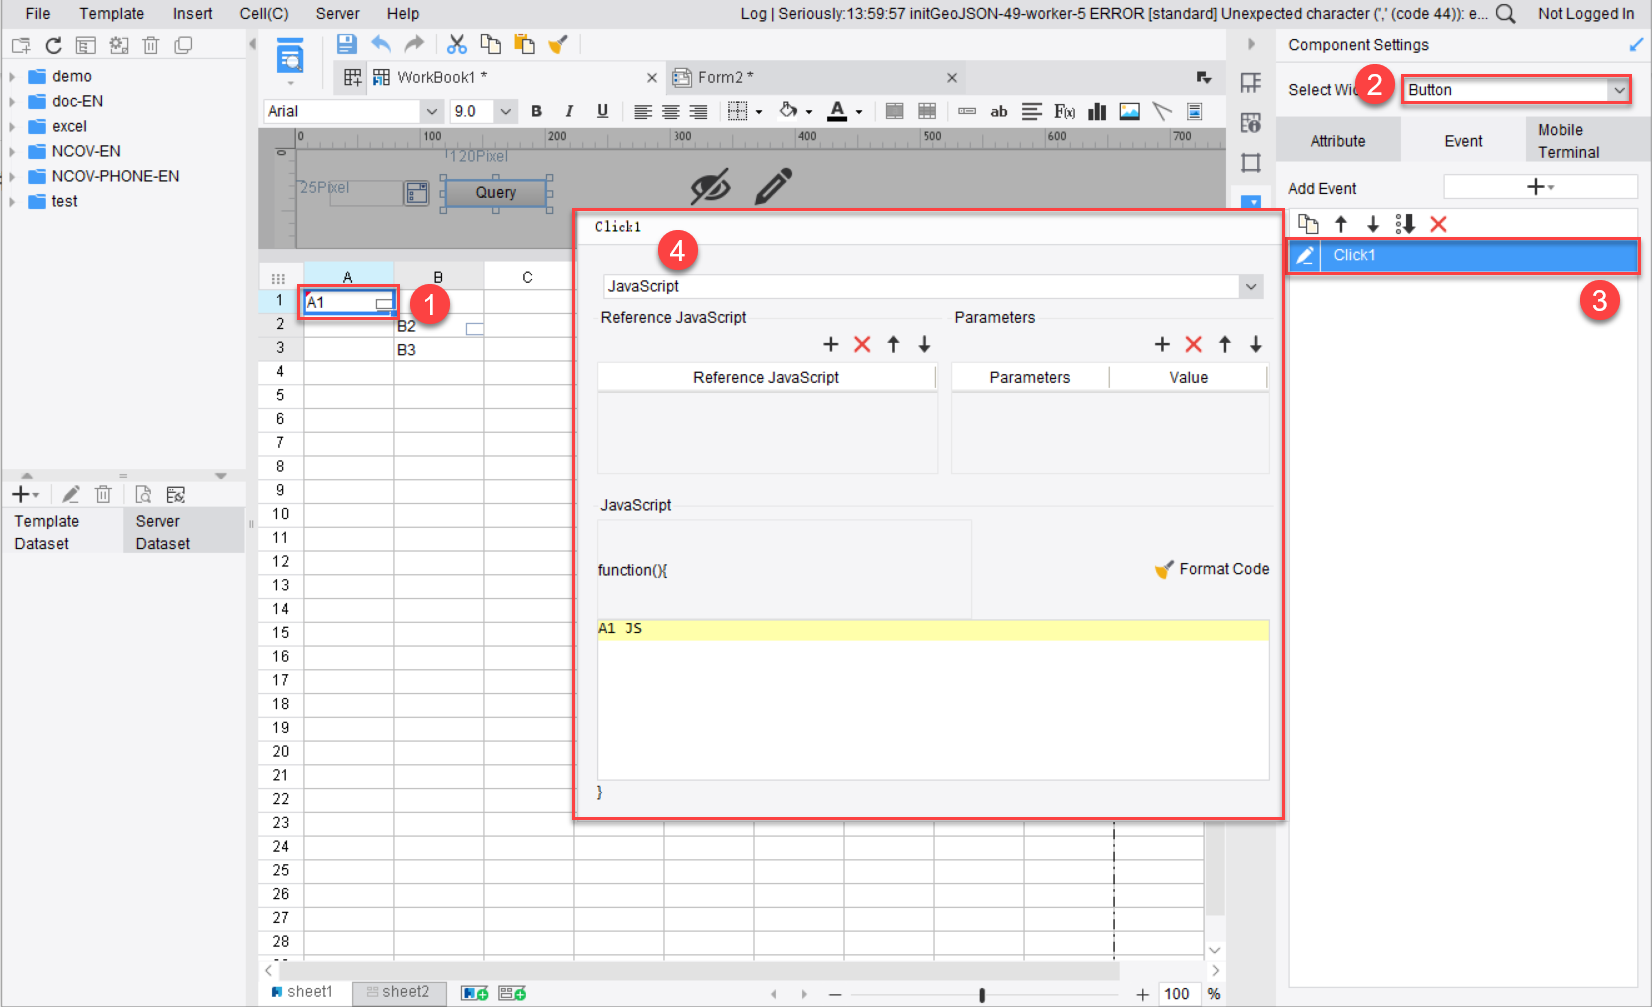Adjust the zoom slider handle
The height and width of the screenshot is (1007, 1652).
[982, 994]
